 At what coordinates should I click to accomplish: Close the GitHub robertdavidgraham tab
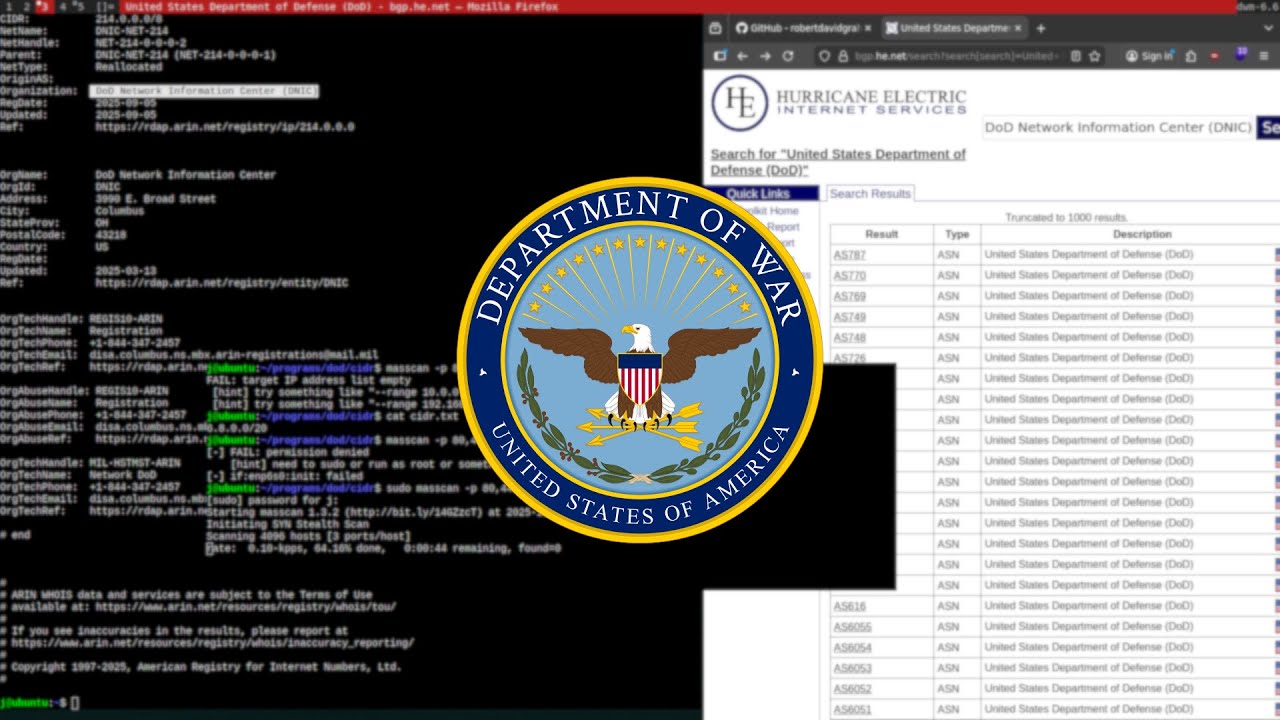click(866, 28)
